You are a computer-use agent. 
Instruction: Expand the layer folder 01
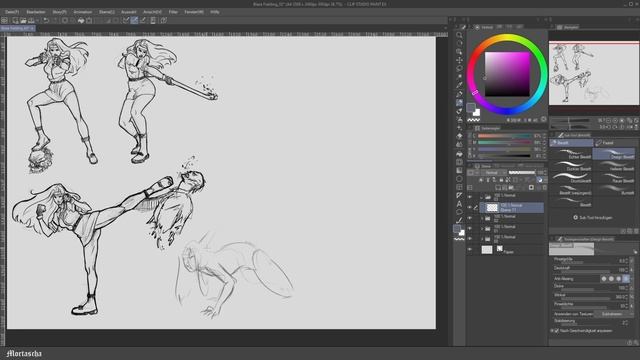pos(482,229)
